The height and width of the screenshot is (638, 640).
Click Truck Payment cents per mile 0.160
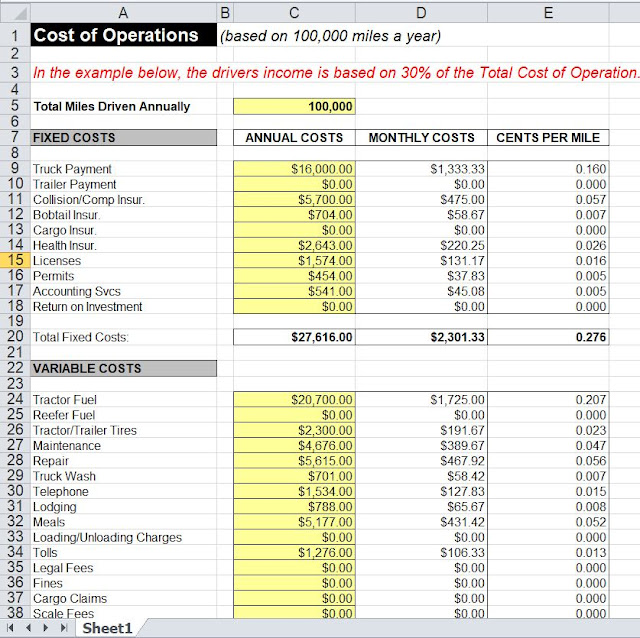point(548,169)
